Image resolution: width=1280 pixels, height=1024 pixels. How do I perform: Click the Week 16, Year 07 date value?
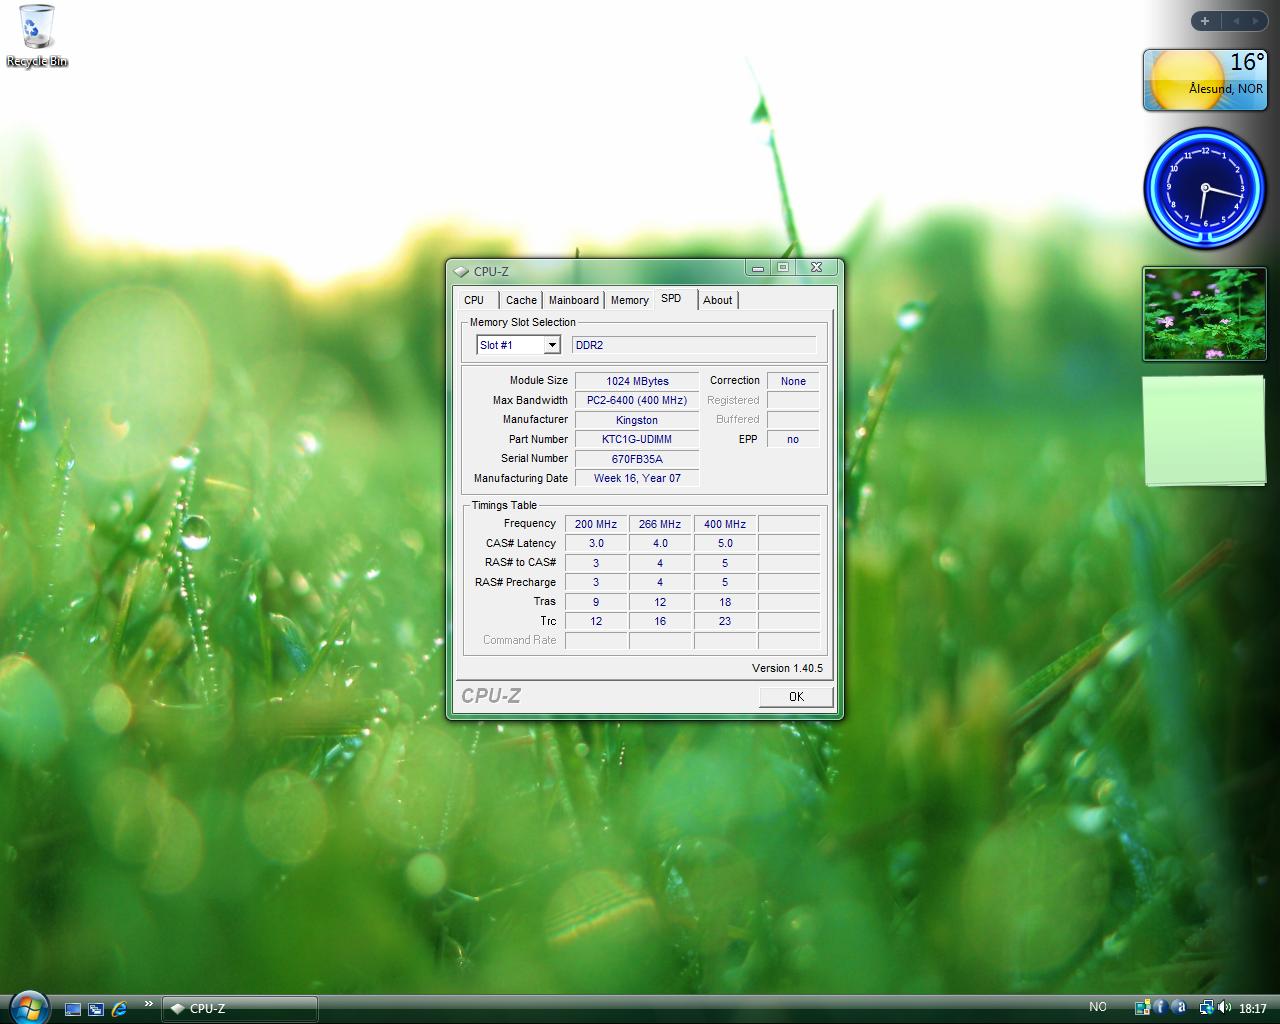[x=637, y=478]
